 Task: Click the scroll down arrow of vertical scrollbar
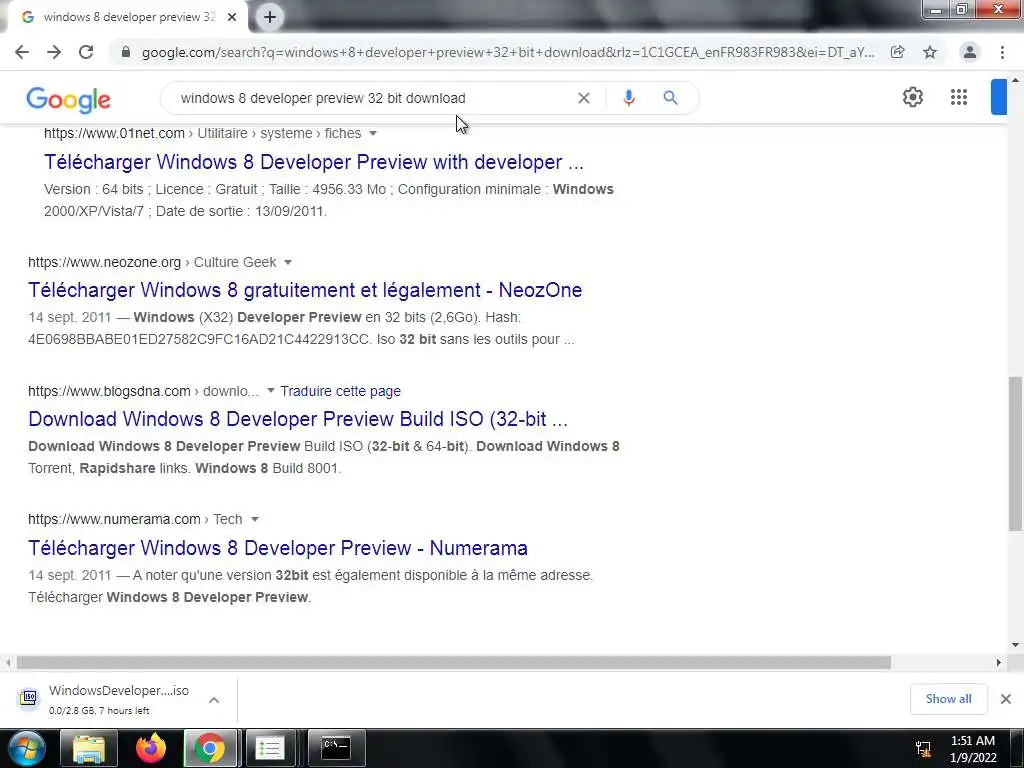coord(1016,645)
